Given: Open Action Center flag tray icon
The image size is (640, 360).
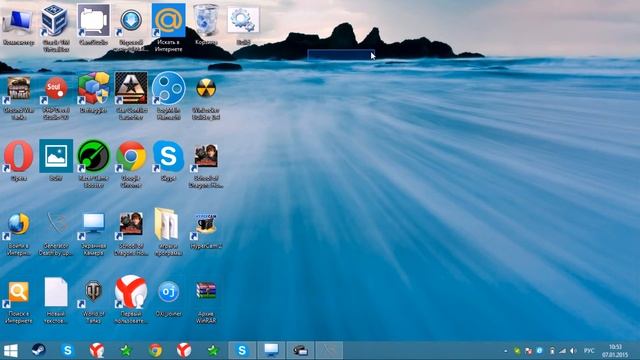Looking at the screenshot, I should [x=529, y=351].
